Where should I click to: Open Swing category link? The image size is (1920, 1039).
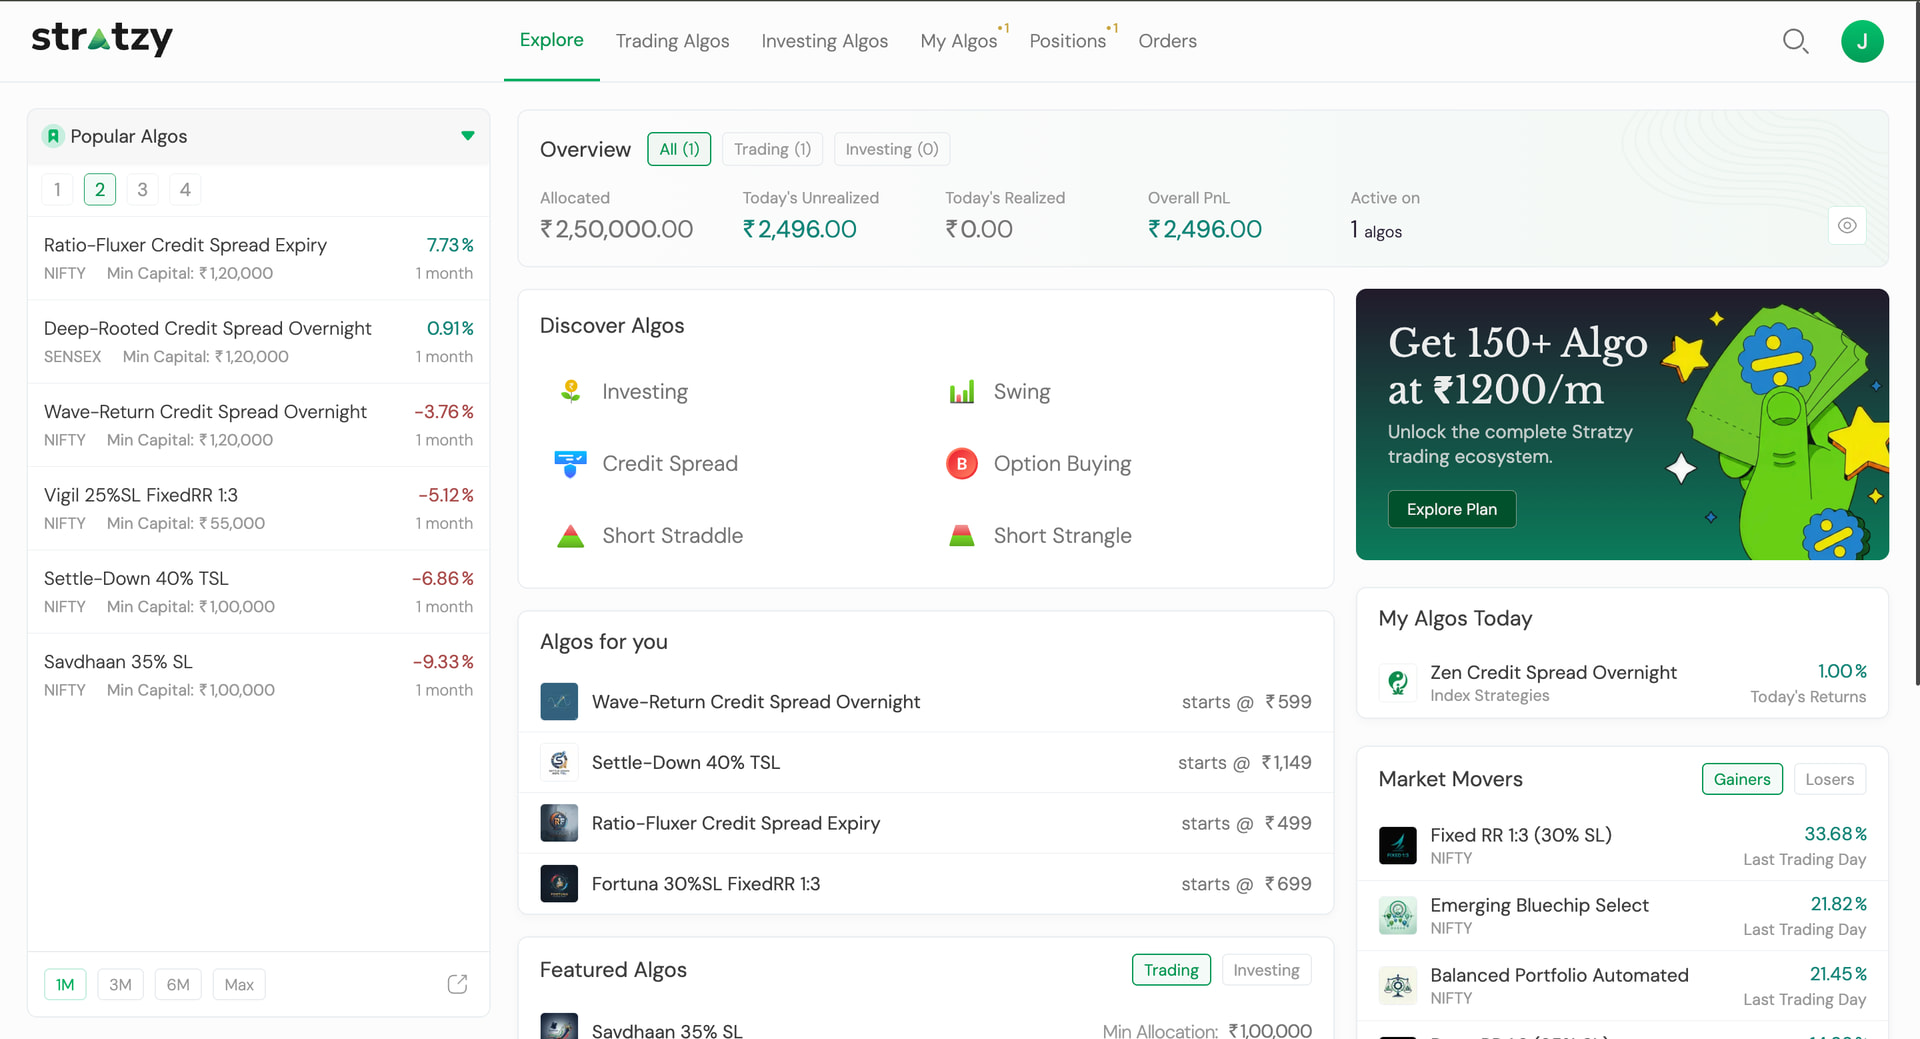point(1022,392)
